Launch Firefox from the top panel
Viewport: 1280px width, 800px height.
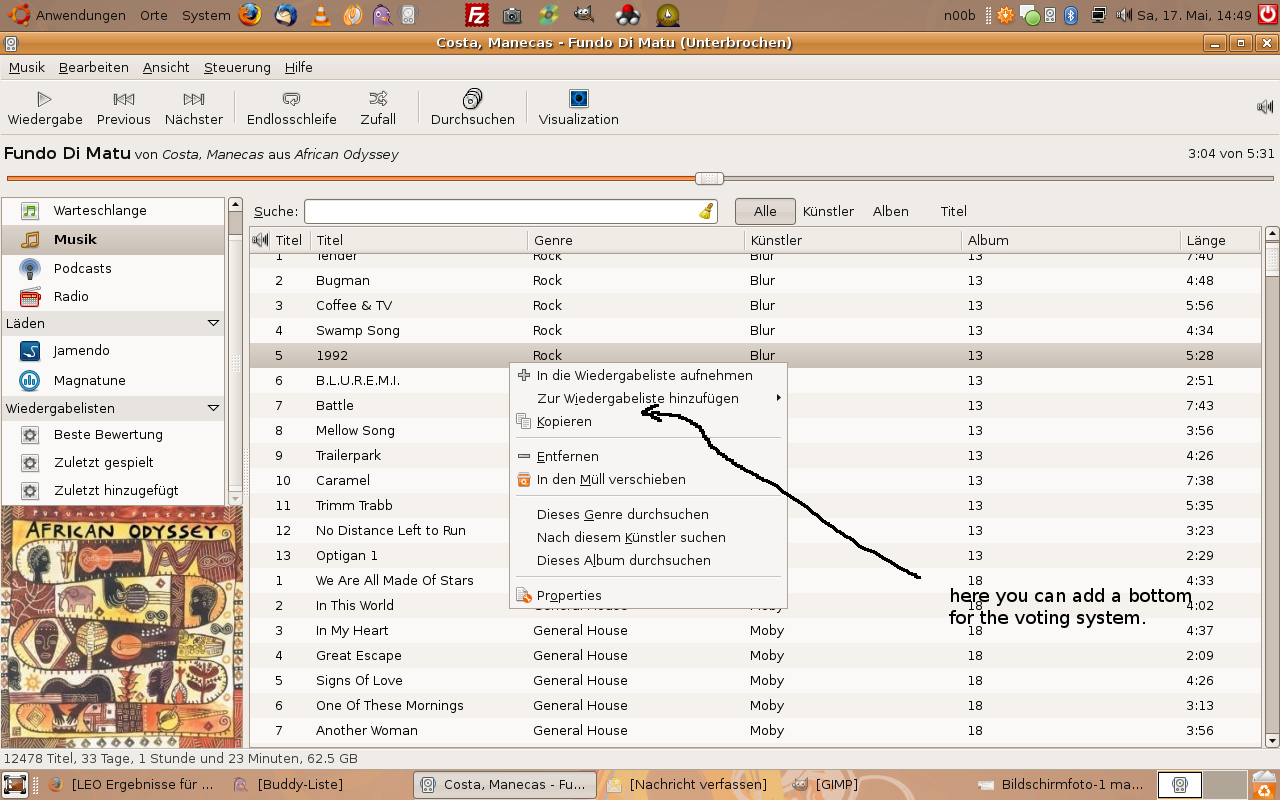pos(250,15)
